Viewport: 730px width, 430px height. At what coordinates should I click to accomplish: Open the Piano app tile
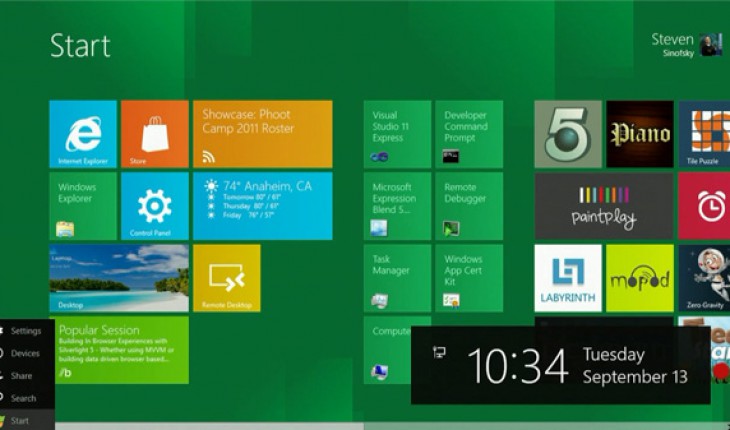point(640,134)
